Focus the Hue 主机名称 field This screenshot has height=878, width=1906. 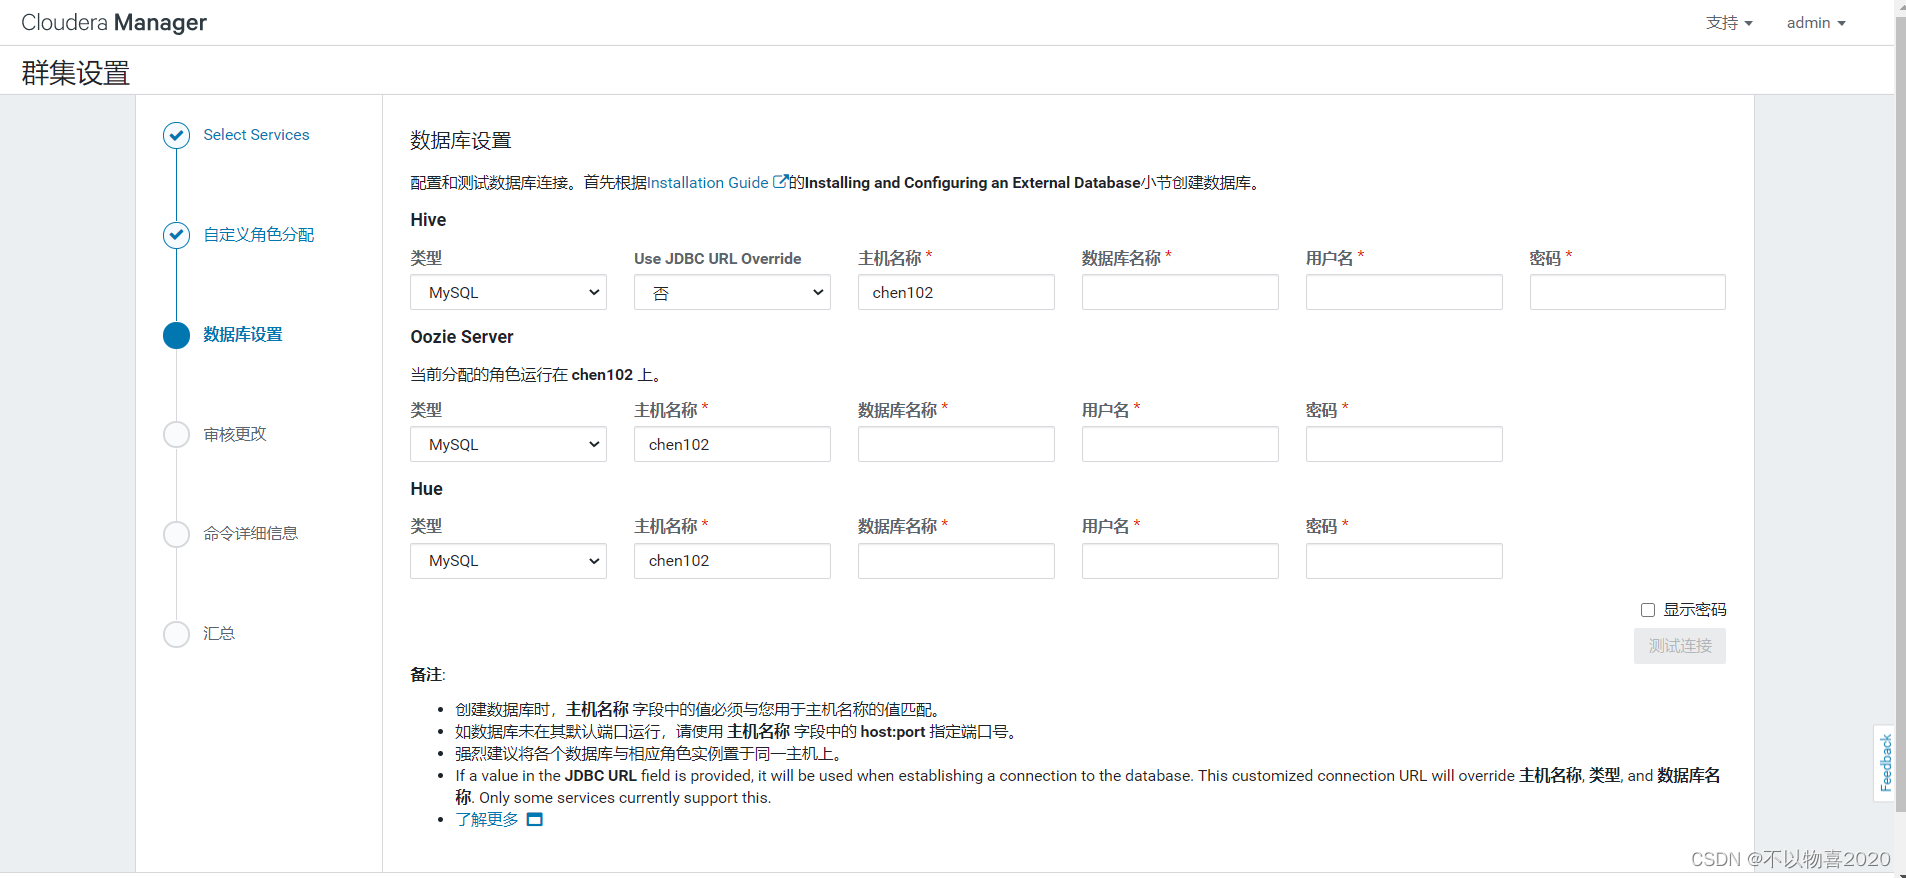tap(732, 561)
